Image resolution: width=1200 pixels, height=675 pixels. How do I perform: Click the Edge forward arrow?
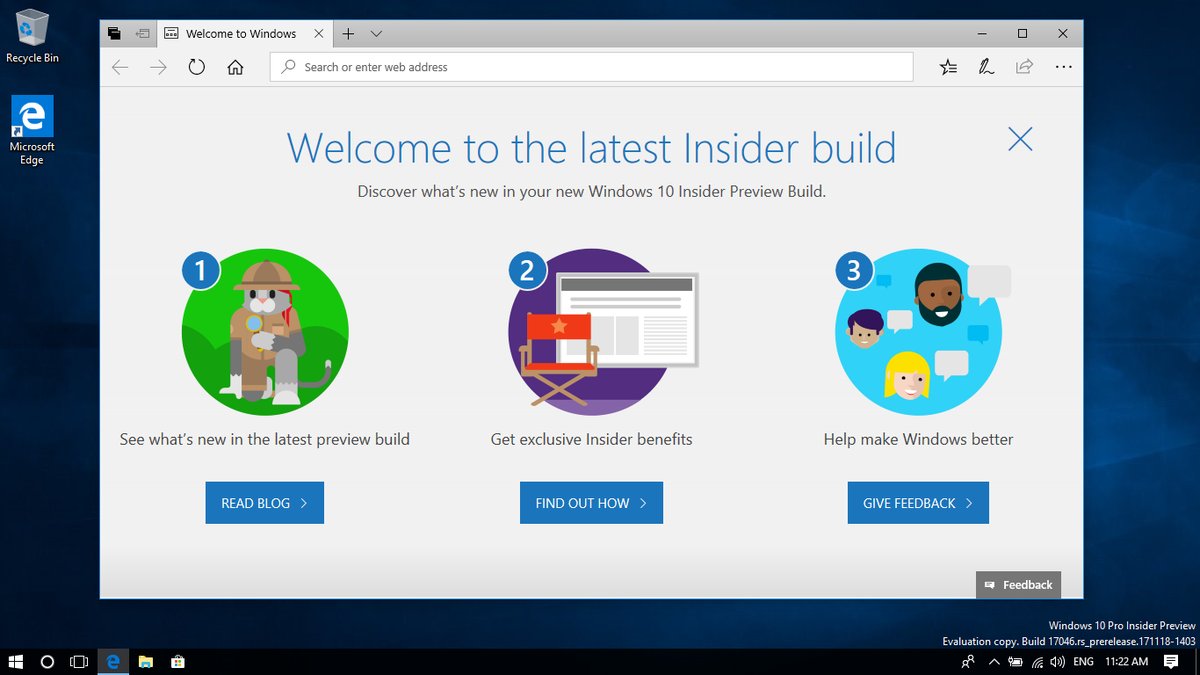pos(158,67)
